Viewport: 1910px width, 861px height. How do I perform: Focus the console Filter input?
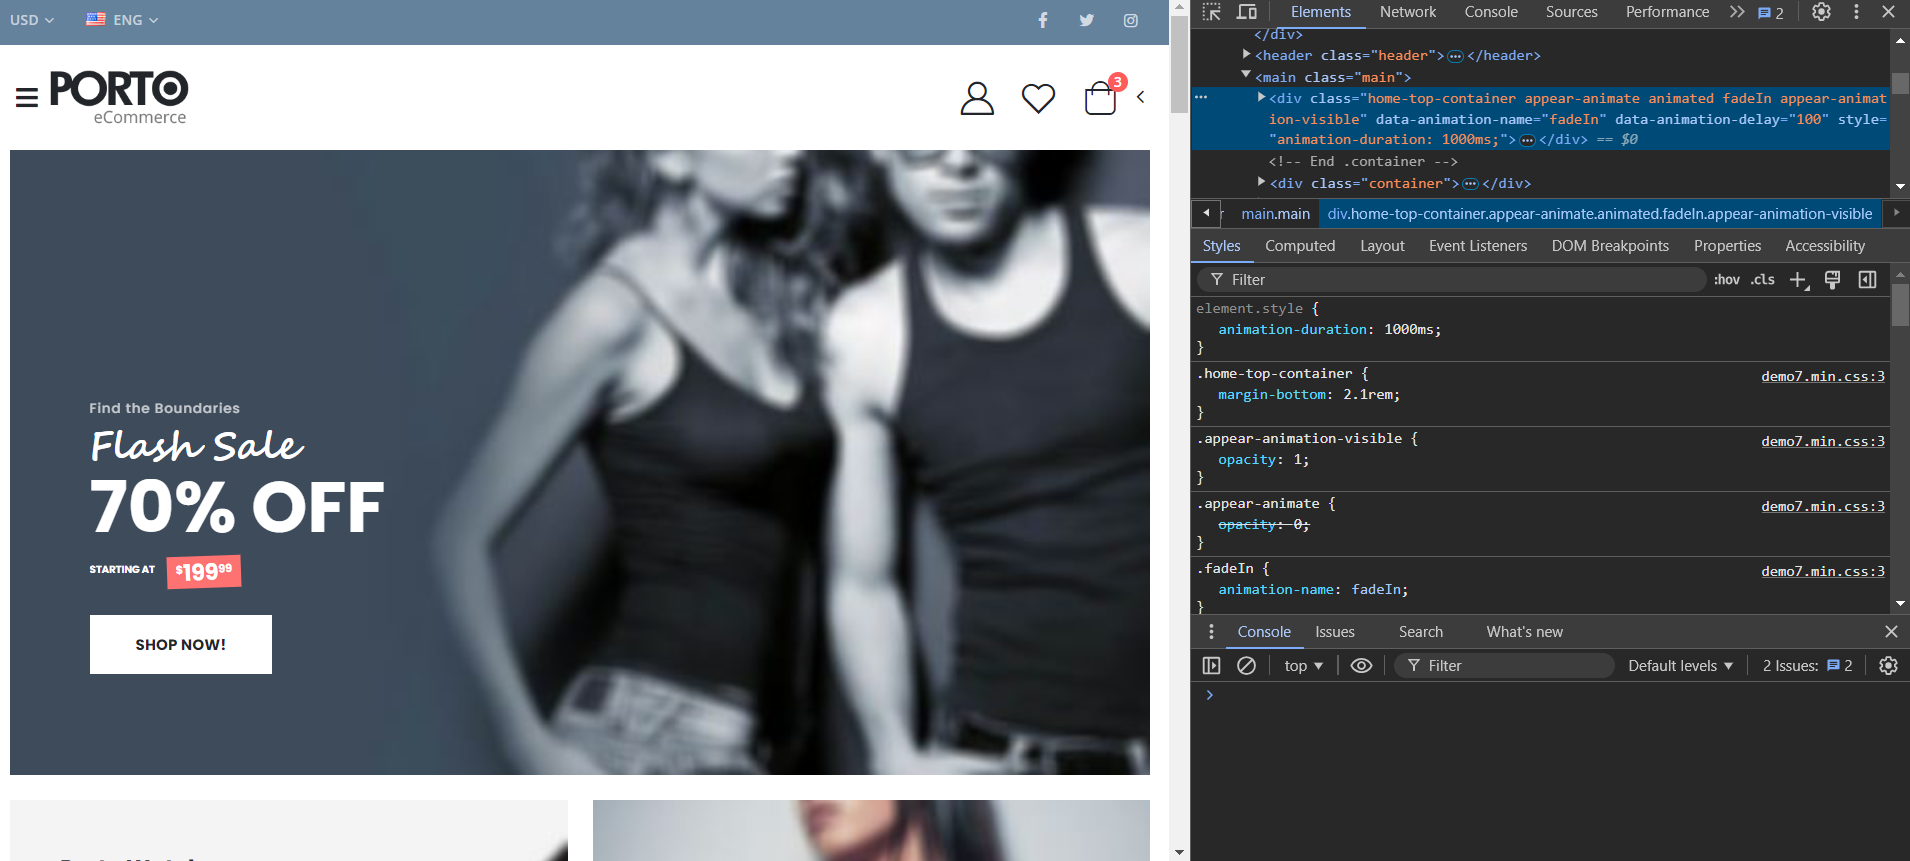pos(1505,666)
